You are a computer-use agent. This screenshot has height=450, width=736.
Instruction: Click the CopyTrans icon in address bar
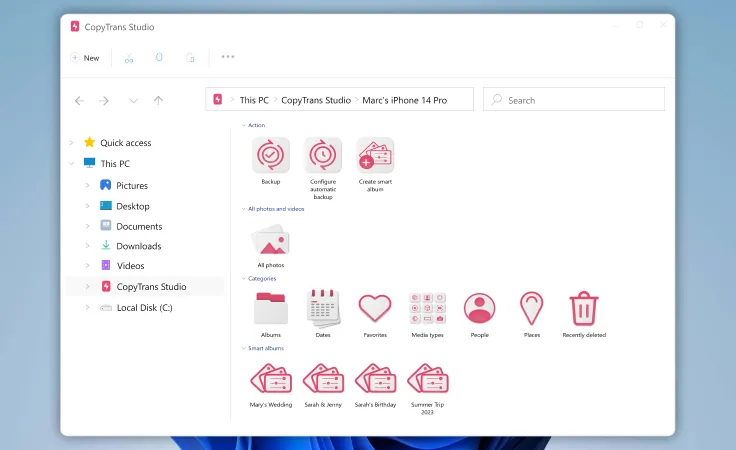[217, 99]
